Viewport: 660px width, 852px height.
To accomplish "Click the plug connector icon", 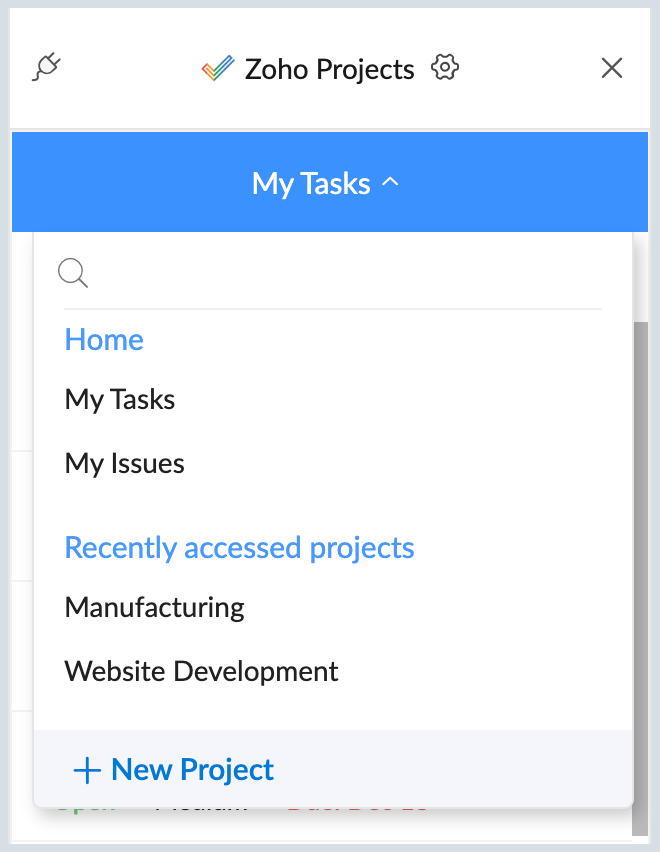I will pos(47,68).
